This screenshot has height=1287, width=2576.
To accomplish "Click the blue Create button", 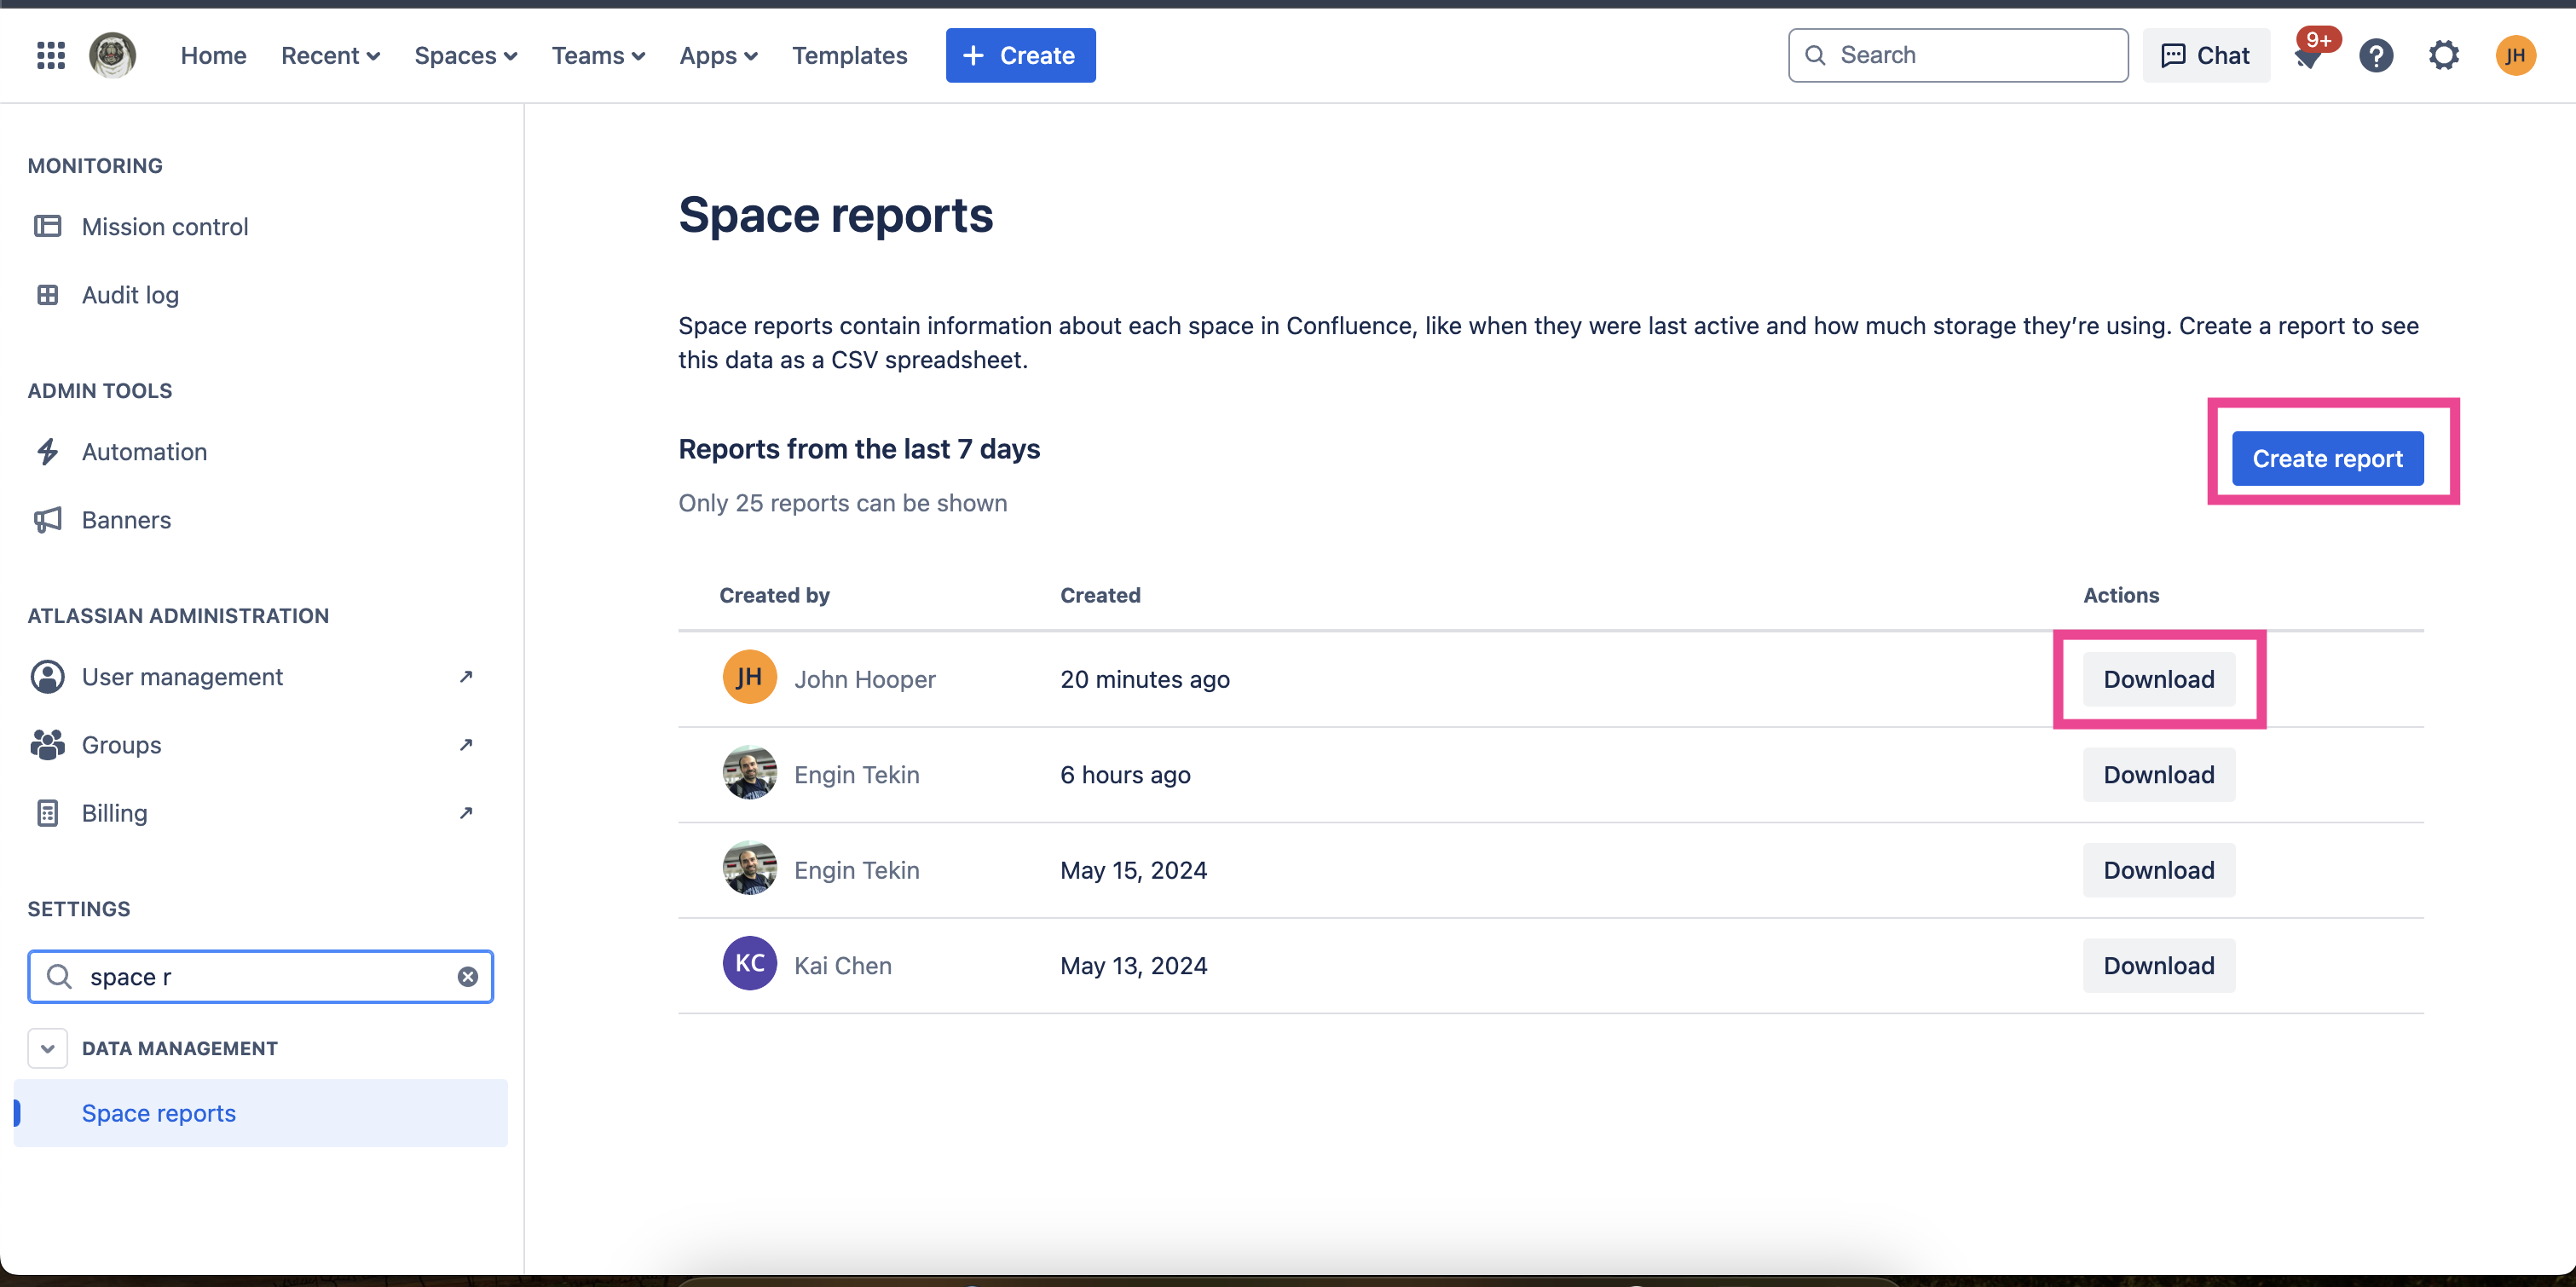I will coord(1020,55).
